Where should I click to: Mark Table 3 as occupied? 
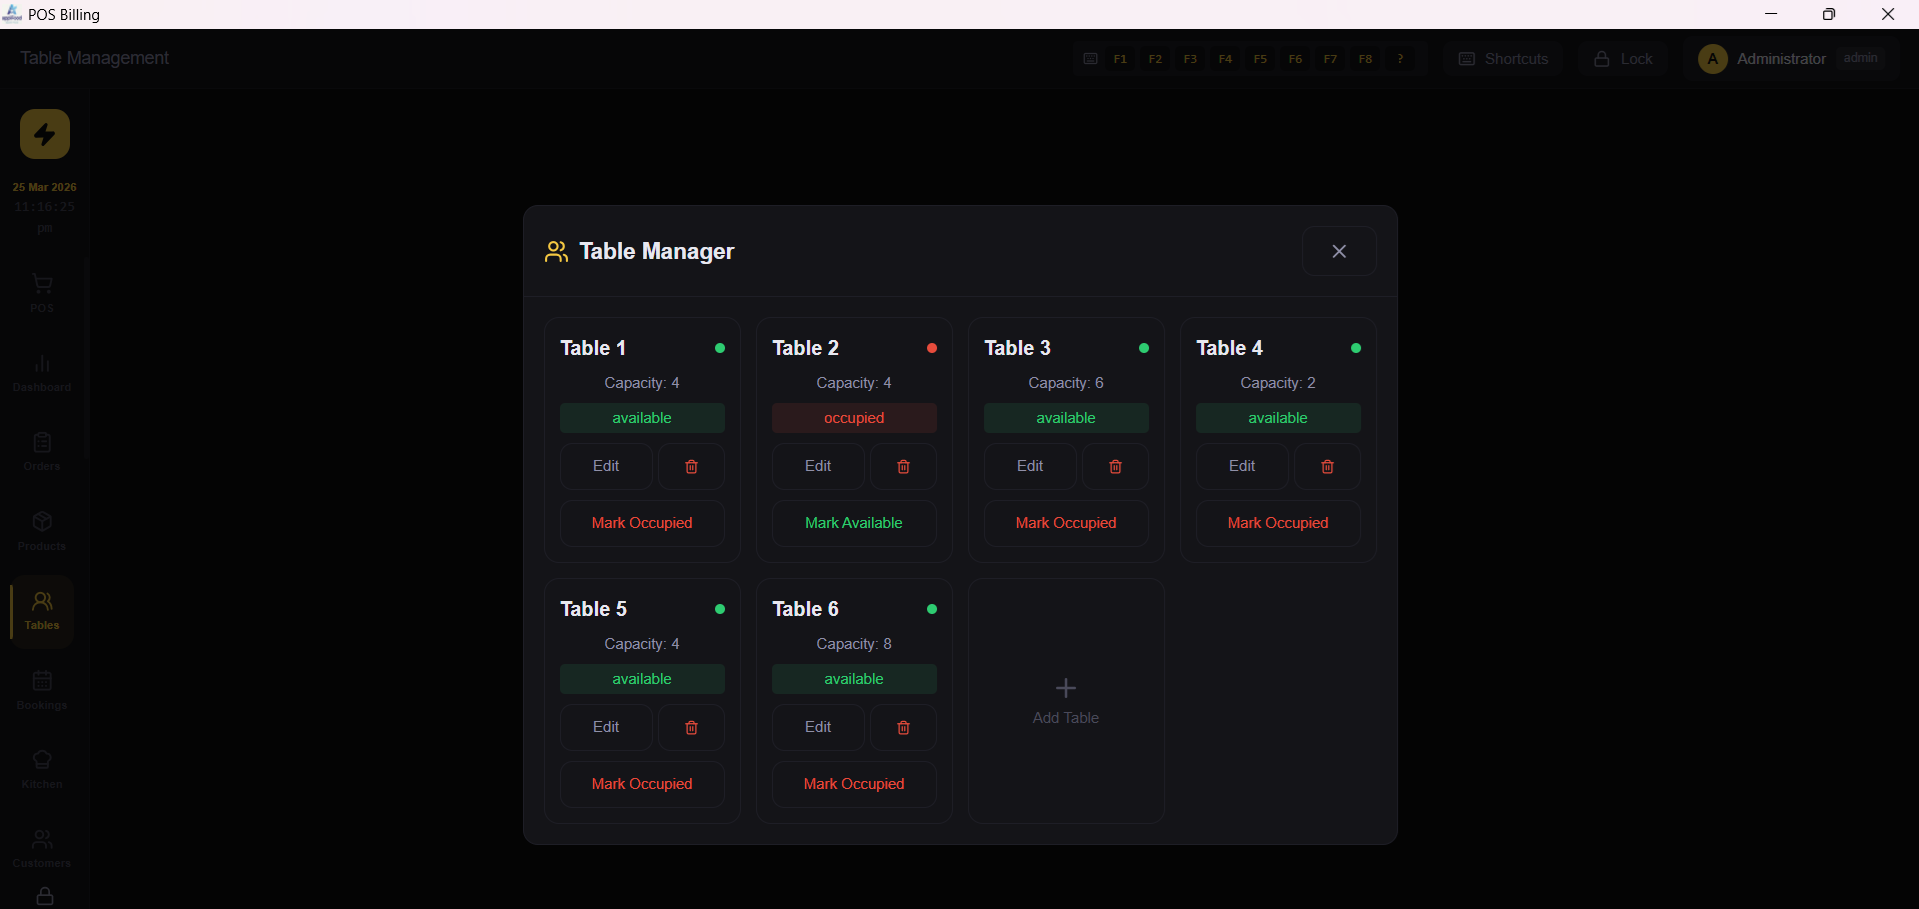(1066, 523)
